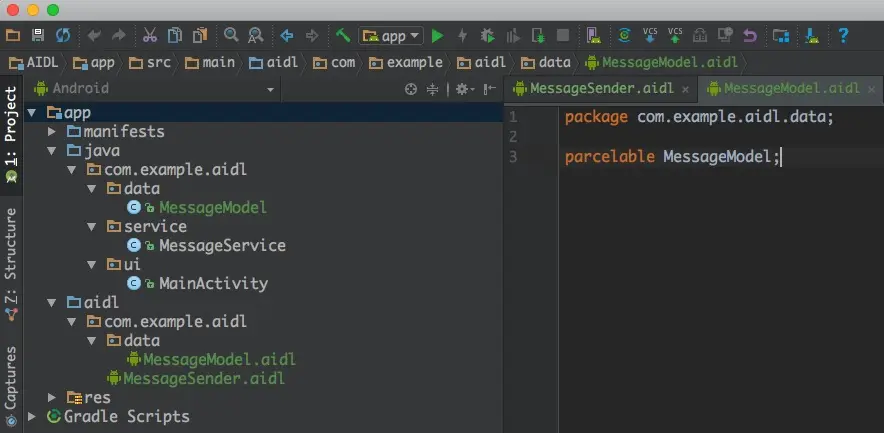Open Project panel gear settings menu
This screenshot has width=884, height=433.
tap(465, 89)
